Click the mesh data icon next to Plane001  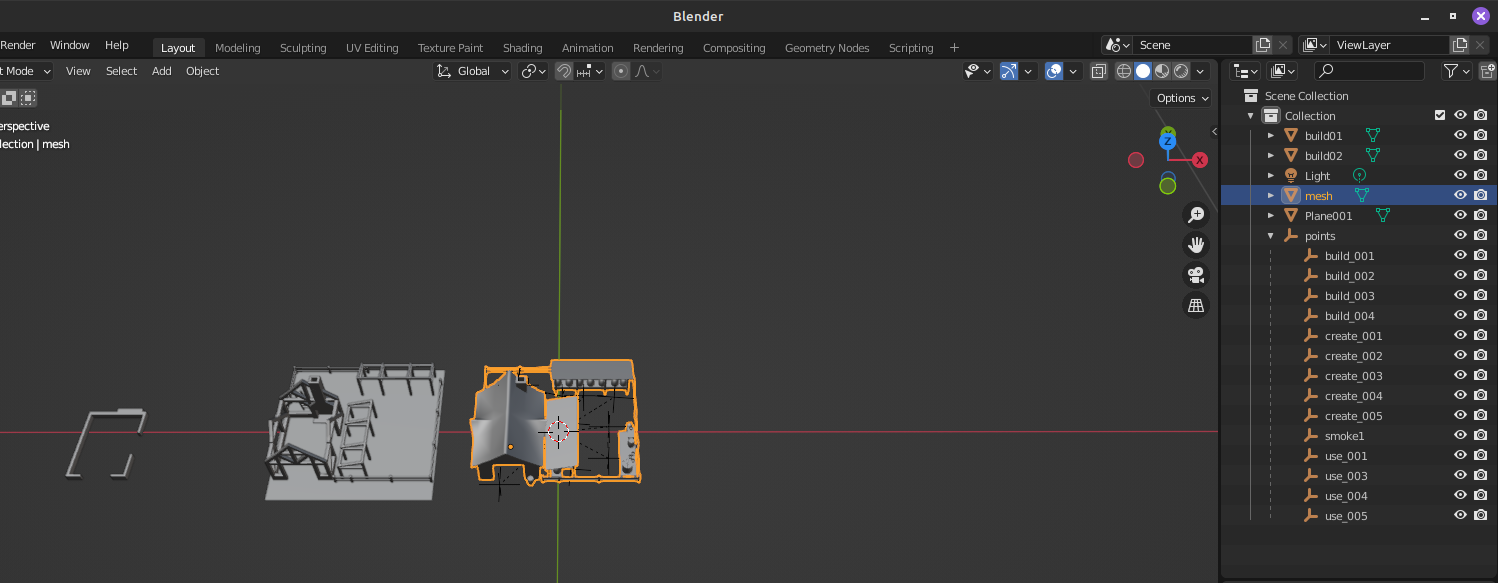(1383, 215)
